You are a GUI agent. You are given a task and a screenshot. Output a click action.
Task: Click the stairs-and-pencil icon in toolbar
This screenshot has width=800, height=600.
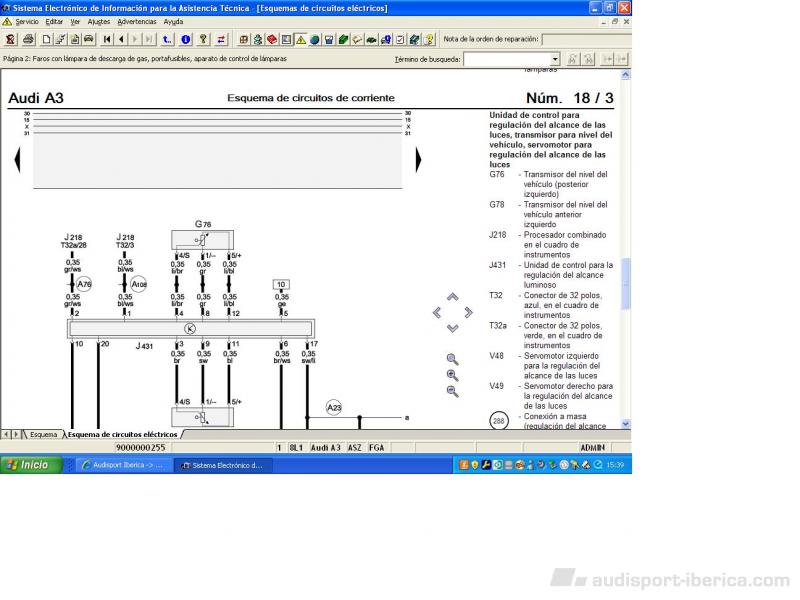pyautogui.click(x=60, y=39)
